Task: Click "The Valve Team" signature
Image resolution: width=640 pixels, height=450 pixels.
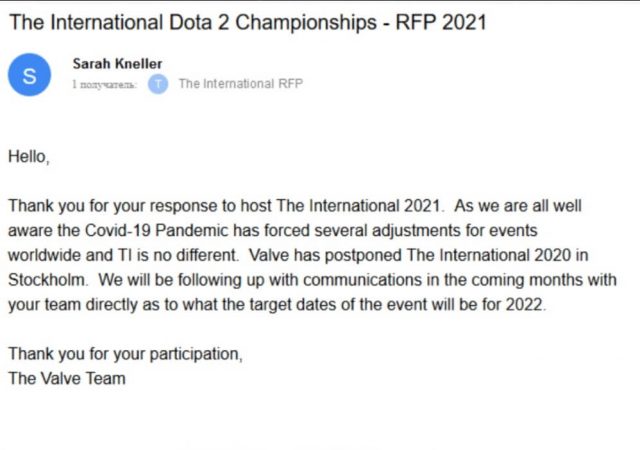Action: point(66,379)
